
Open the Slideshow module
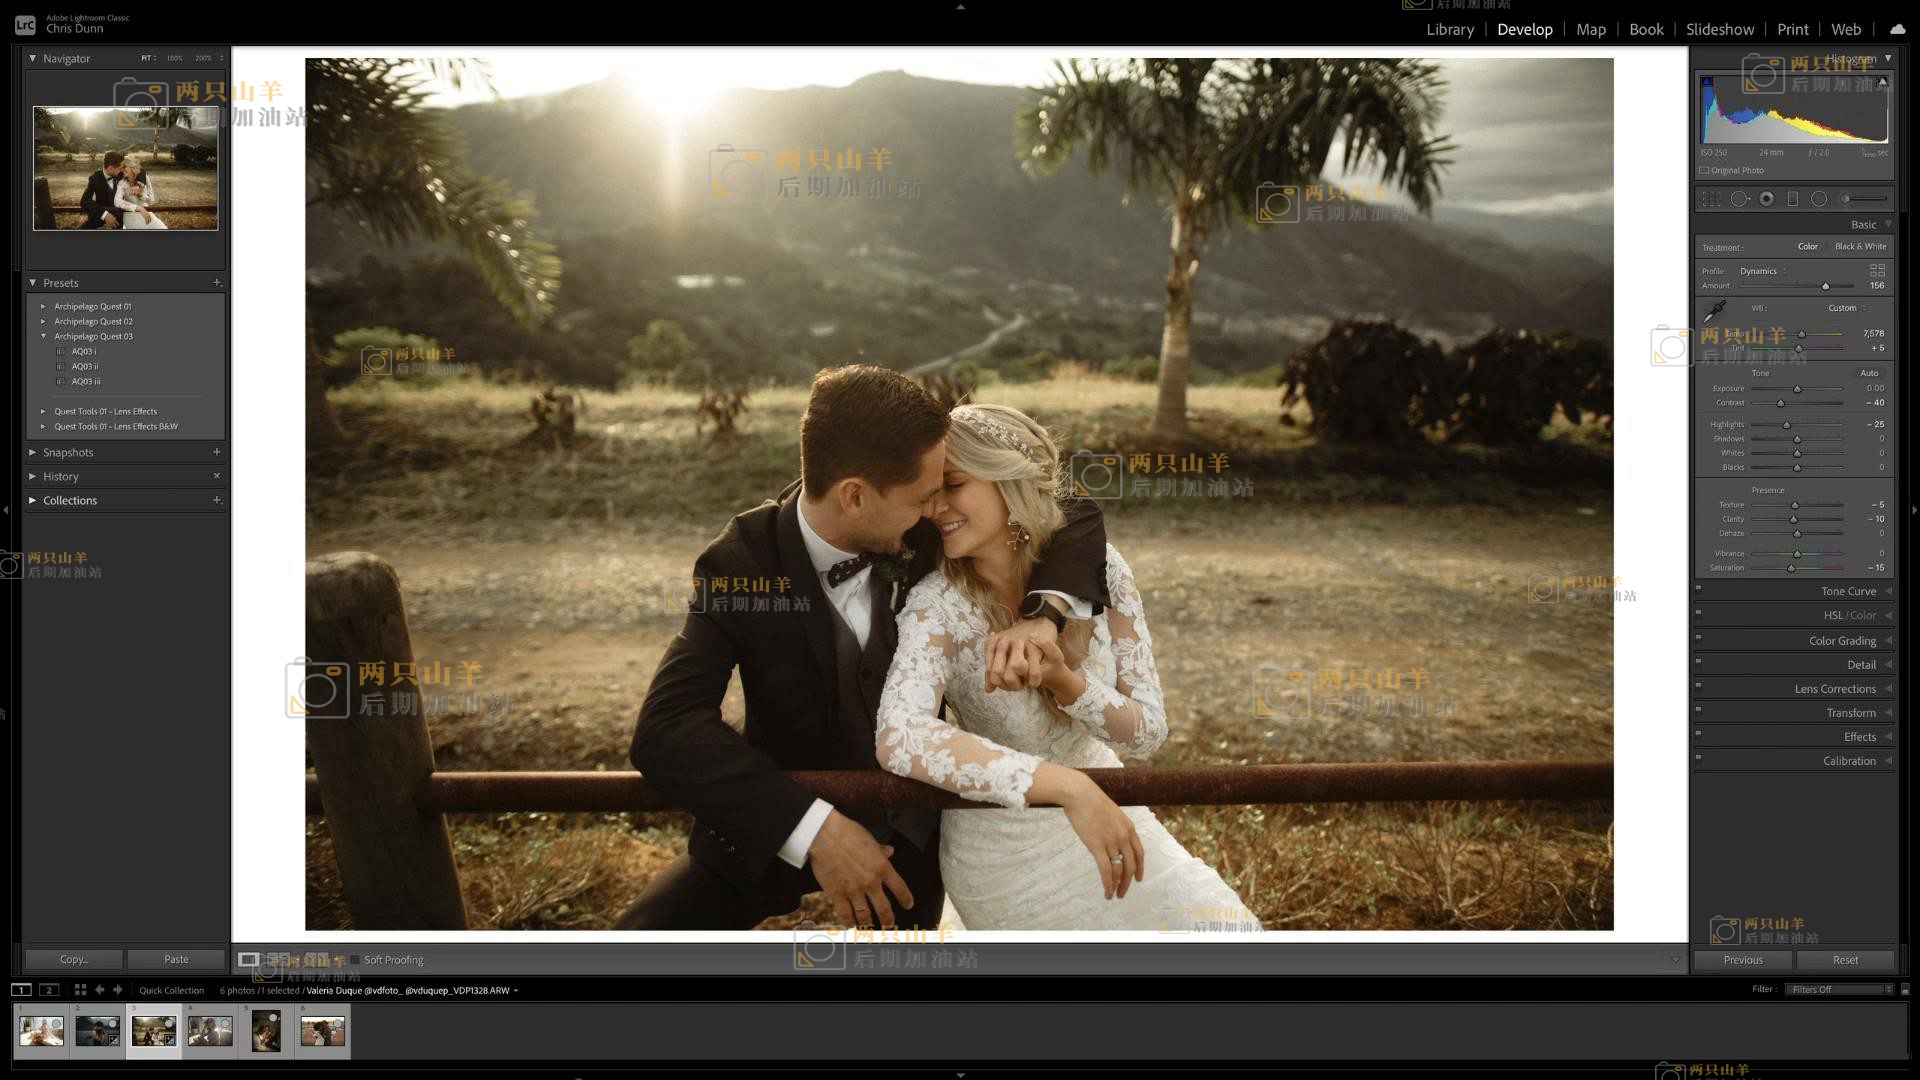click(1719, 29)
